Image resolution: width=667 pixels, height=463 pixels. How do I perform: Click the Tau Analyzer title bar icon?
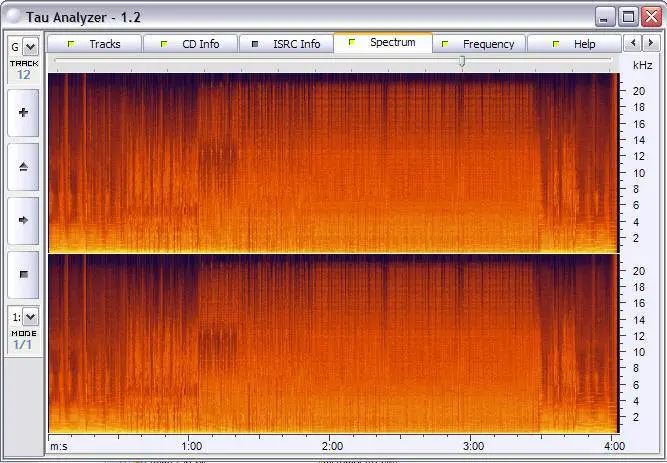[x=14, y=16]
